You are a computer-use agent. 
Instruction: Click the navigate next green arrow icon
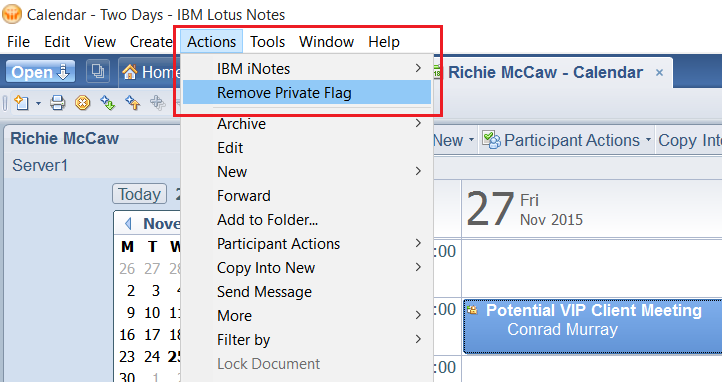coord(107,102)
